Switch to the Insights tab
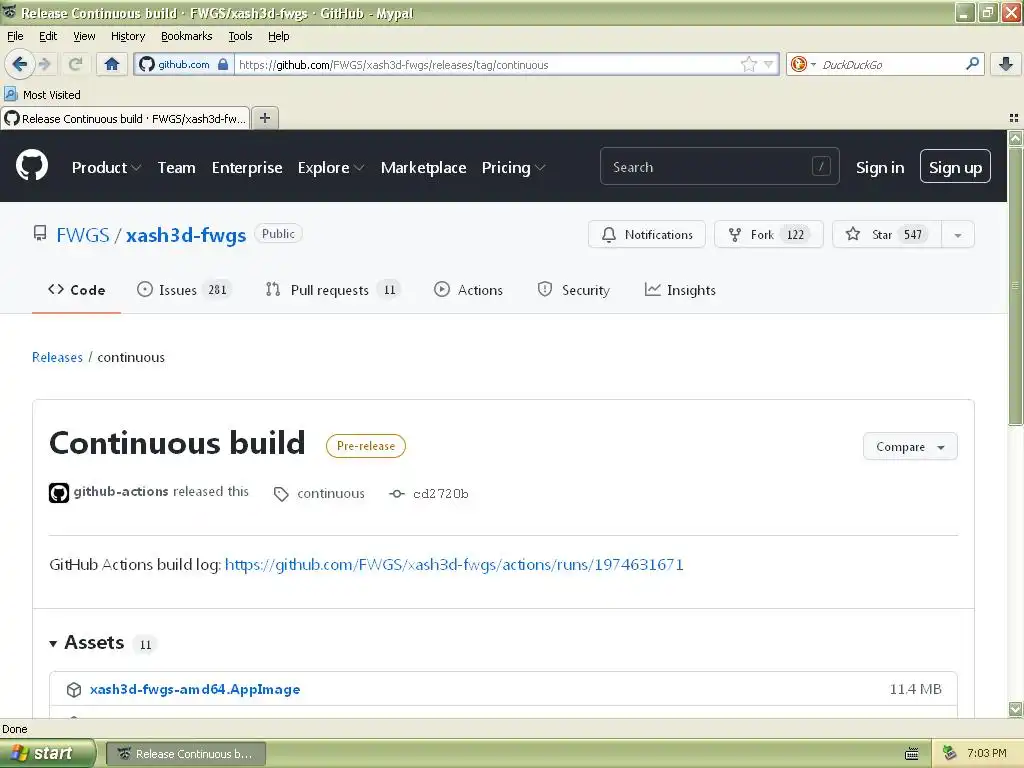 point(680,290)
